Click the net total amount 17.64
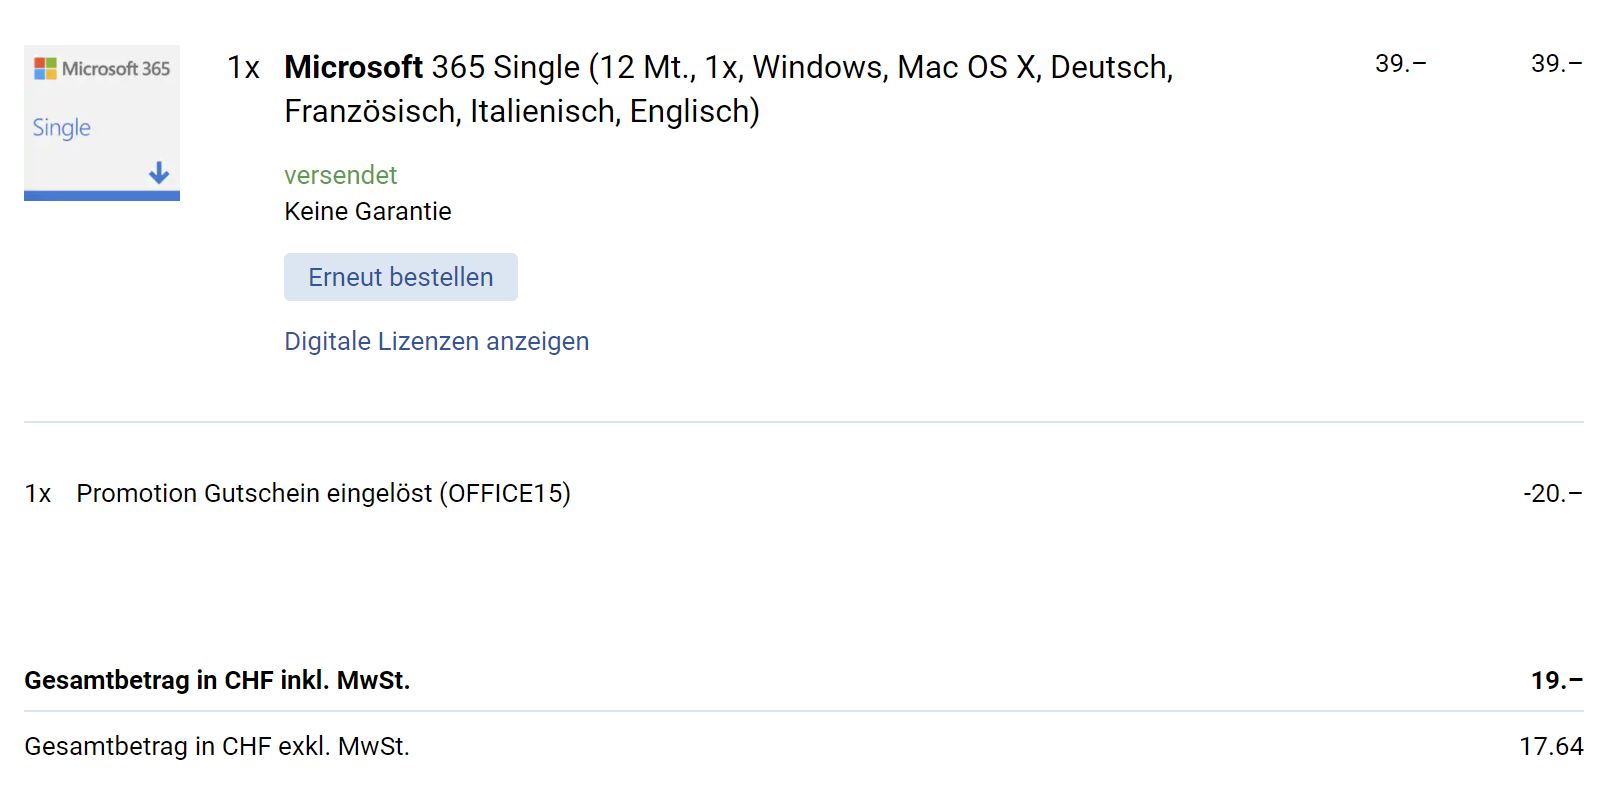The image size is (1608, 794). point(1551,747)
